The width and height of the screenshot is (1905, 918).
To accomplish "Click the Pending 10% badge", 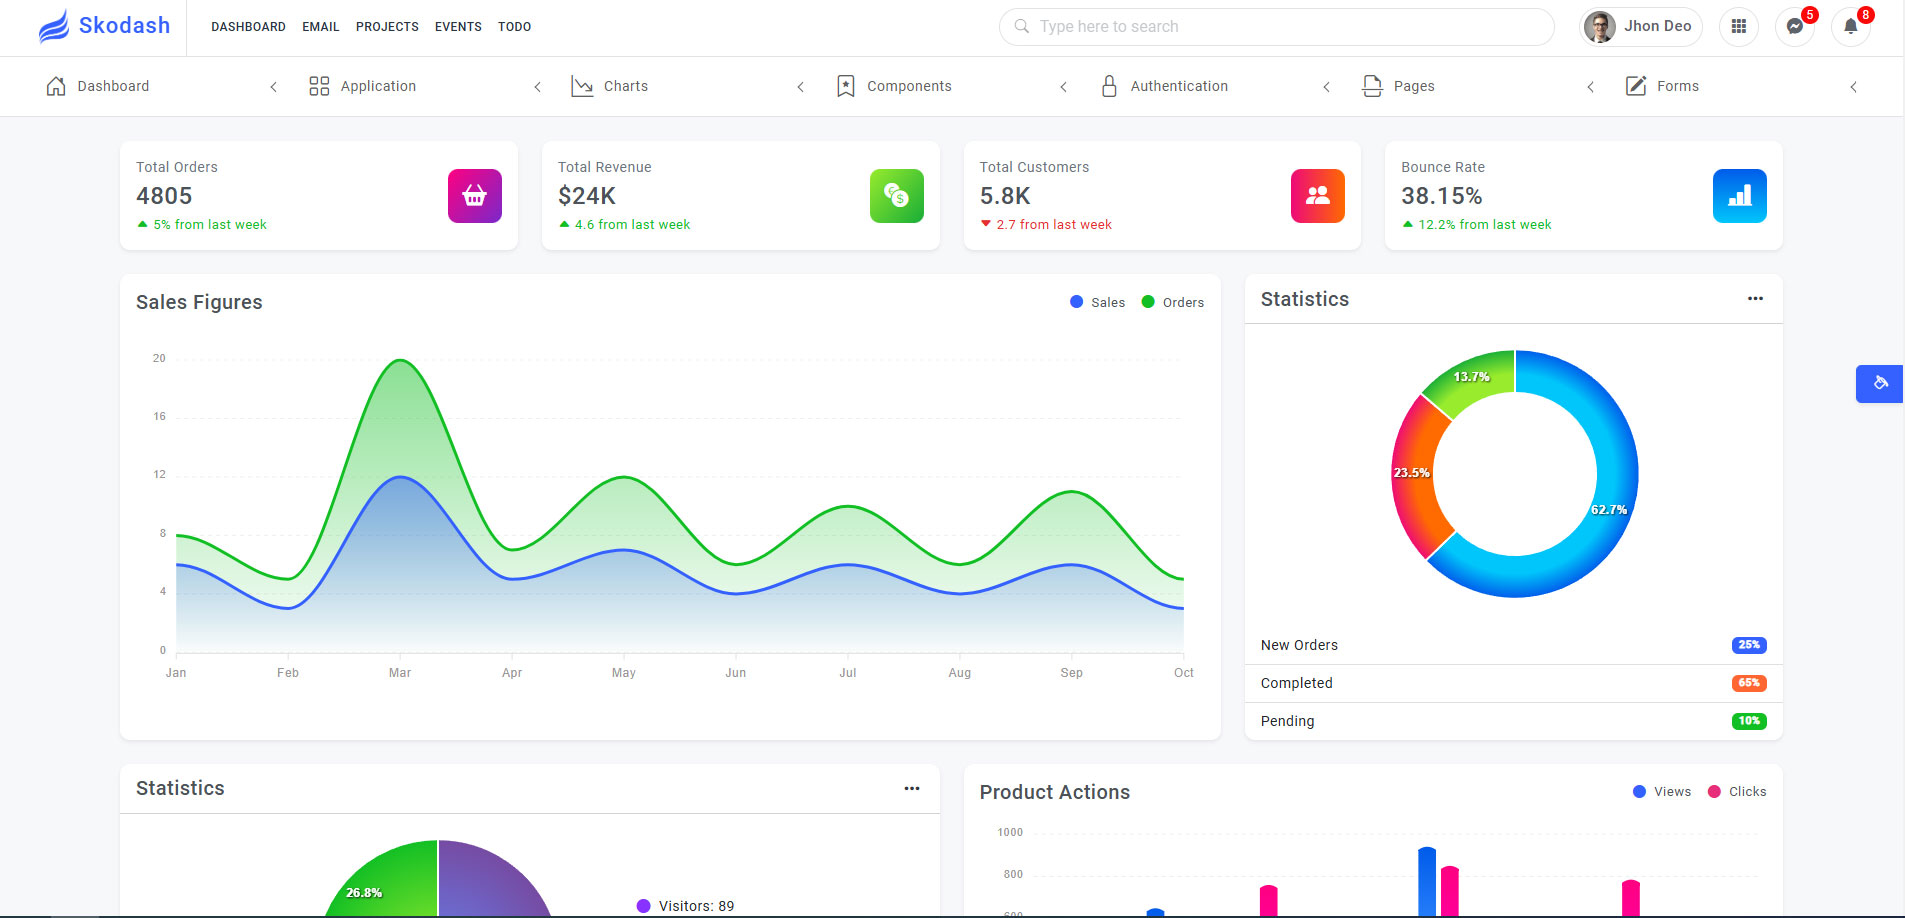I will 1749,721.
